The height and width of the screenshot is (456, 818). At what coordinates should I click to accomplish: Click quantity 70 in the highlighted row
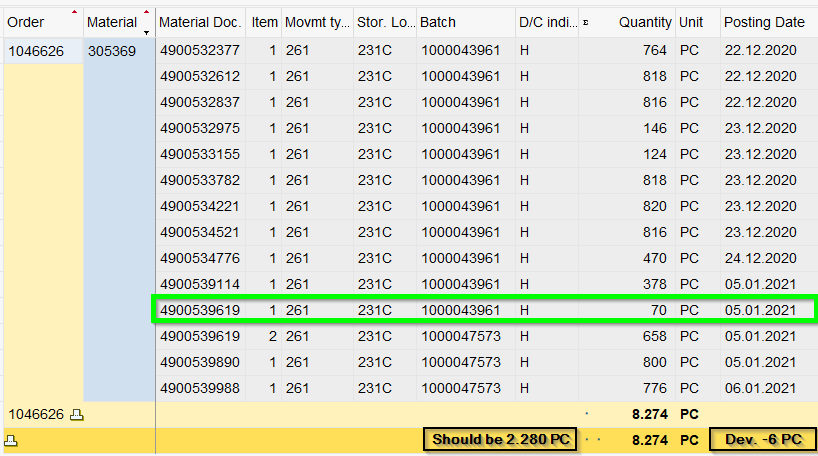656,310
